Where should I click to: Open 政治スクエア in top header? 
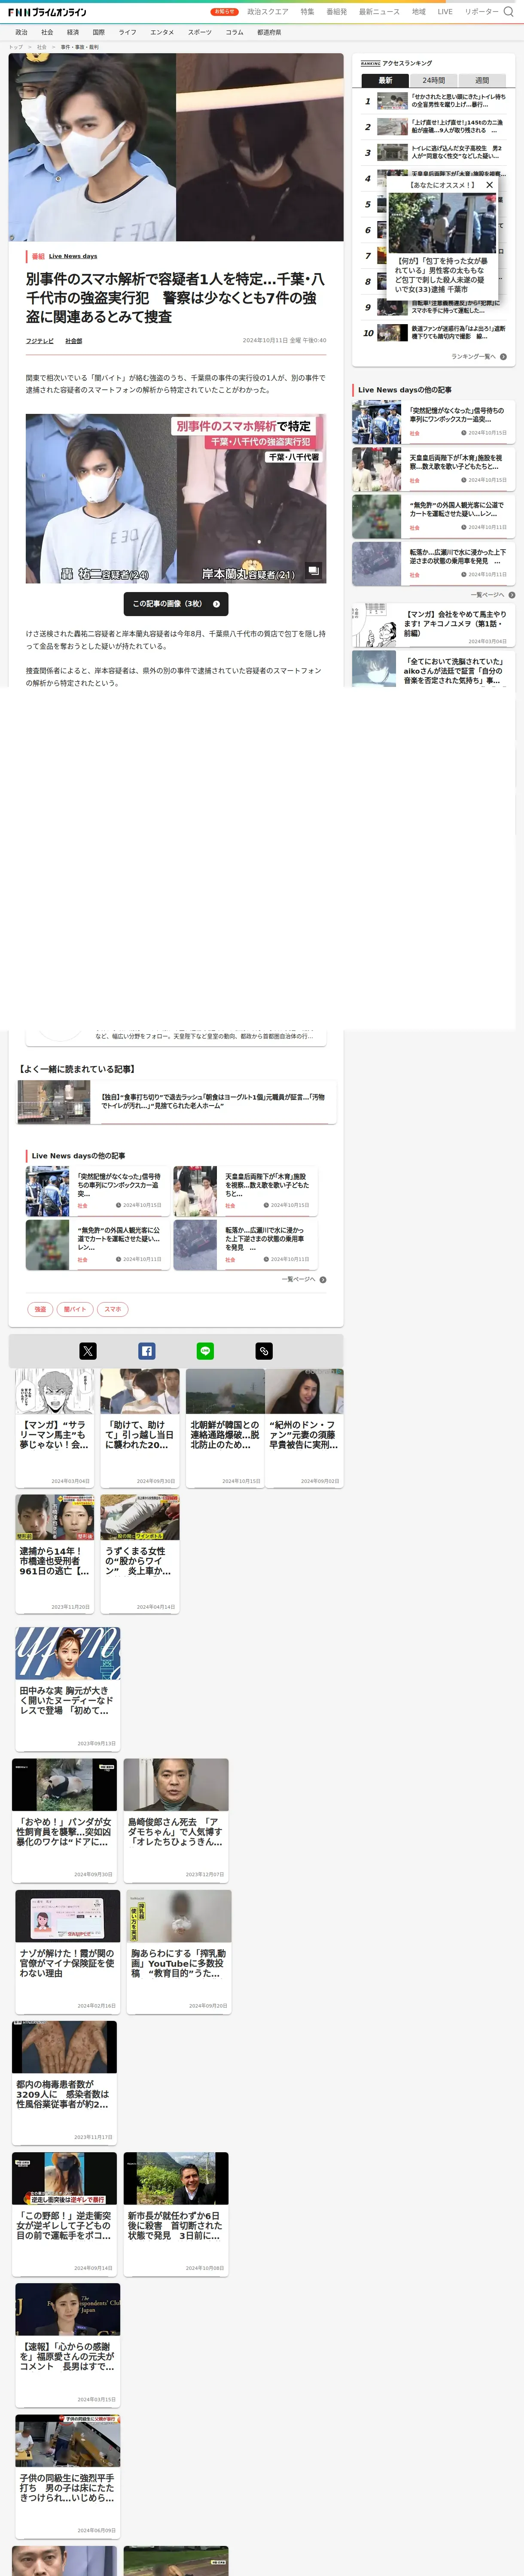[x=268, y=12]
